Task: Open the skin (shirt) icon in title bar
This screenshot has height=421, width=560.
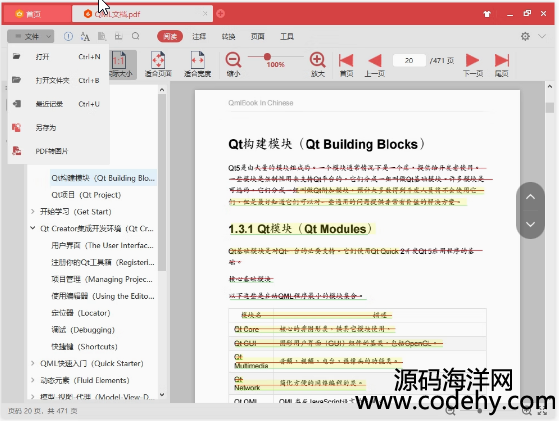Action: point(487,14)
